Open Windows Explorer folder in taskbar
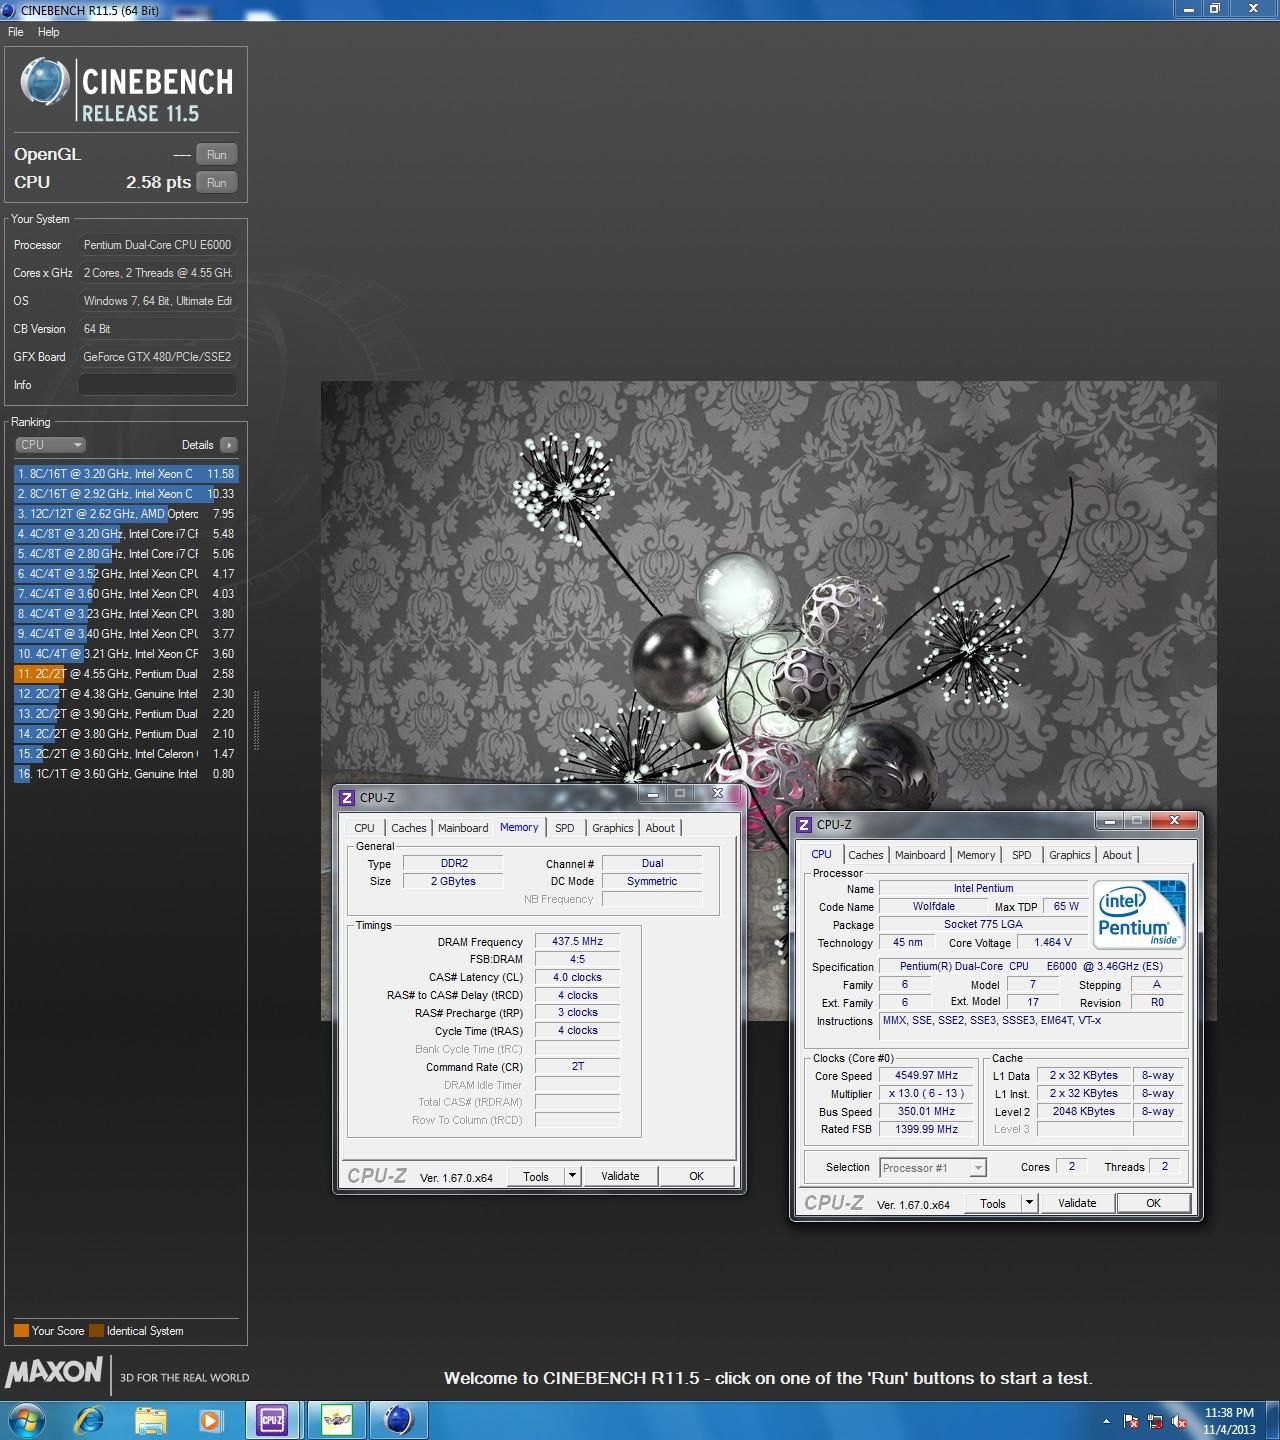Image resolution: width=1280 pixels, height=1440 pixels. (x=151, y=1419)
